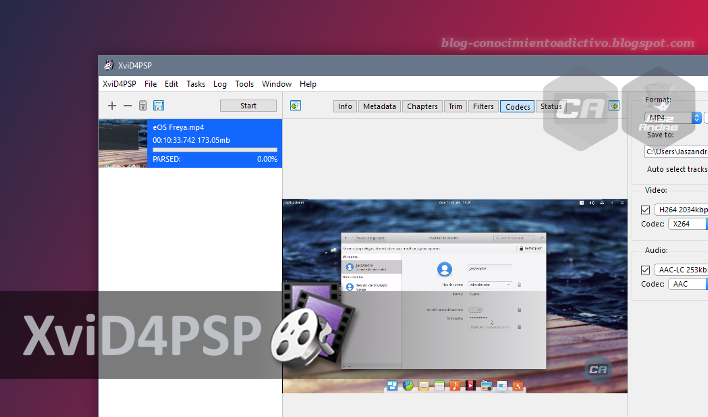Open the Edit menu

[171, 84]
